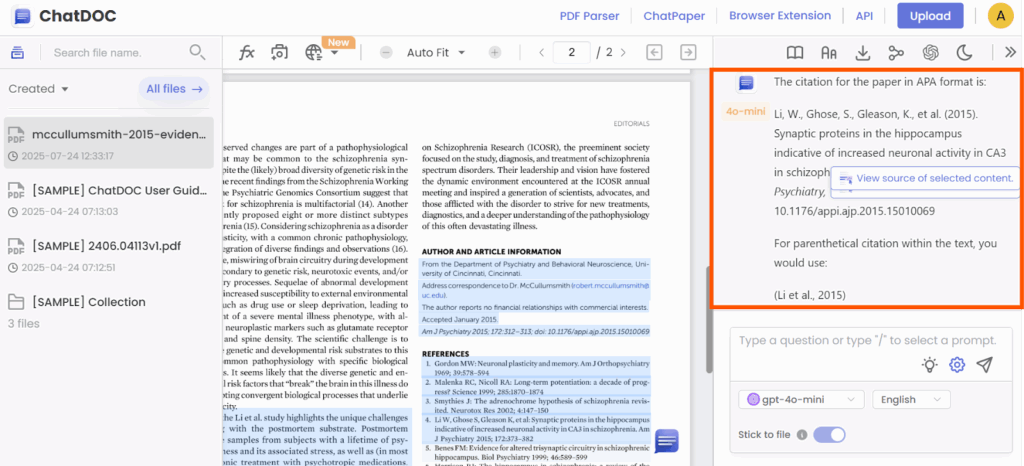The image size is (1024, 466).
Task: Open API in top navigation
Action: (x=864, y=16)
